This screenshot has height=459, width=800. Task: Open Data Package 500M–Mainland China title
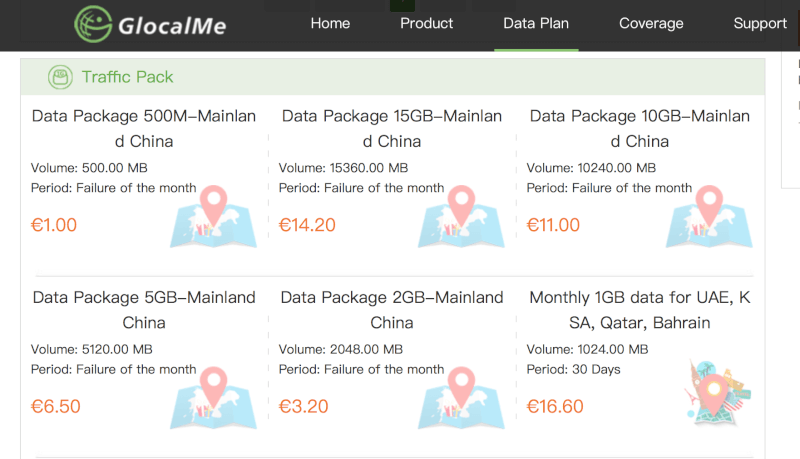[144, 128]
